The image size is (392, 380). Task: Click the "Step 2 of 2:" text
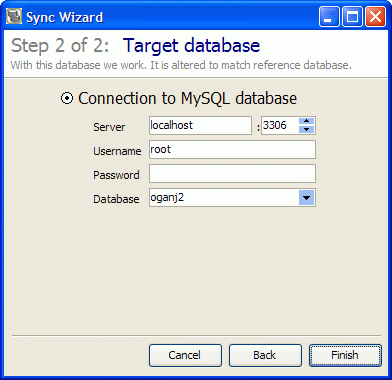coord(60,46)
